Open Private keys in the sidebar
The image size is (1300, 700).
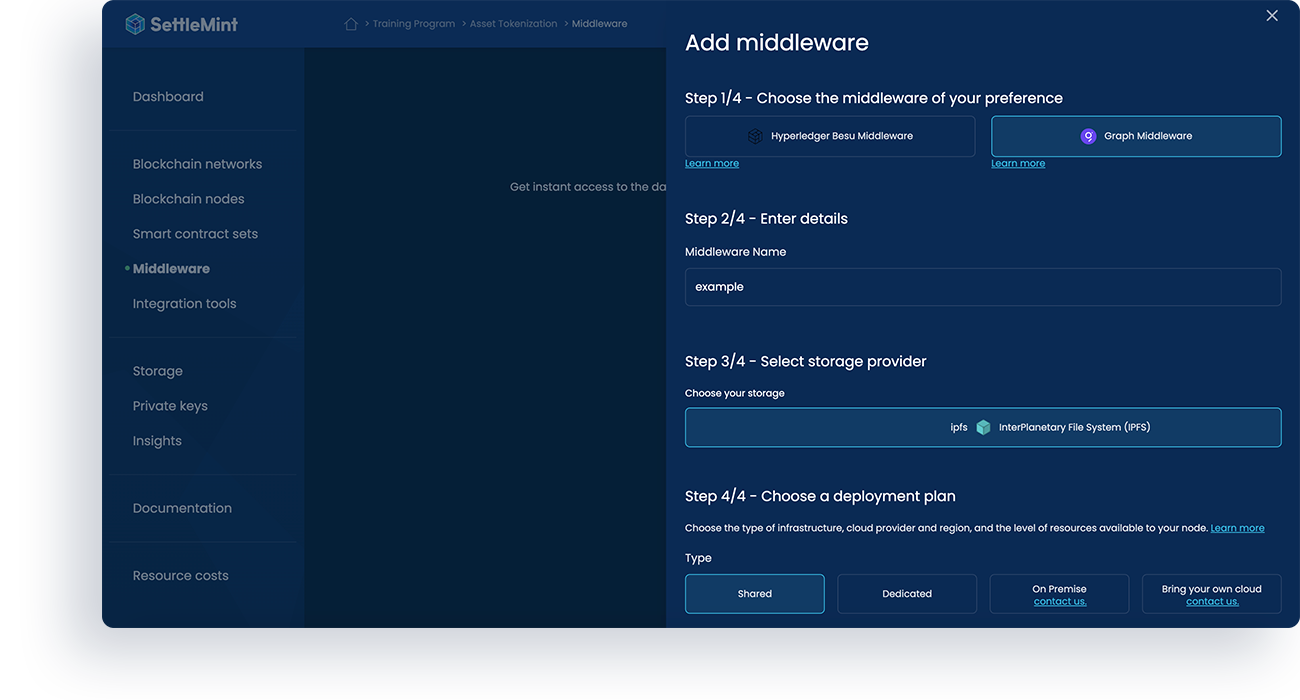[x=170, y=405]
